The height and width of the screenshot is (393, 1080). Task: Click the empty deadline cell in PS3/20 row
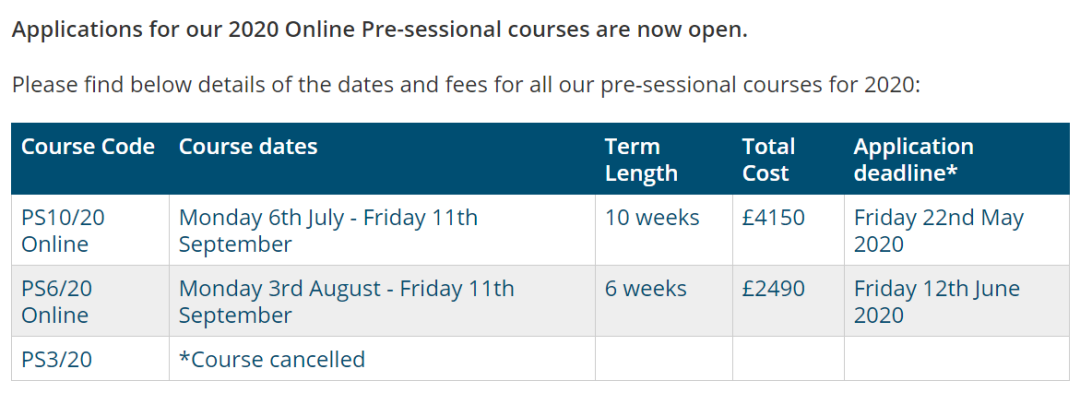tap(957, 359)
